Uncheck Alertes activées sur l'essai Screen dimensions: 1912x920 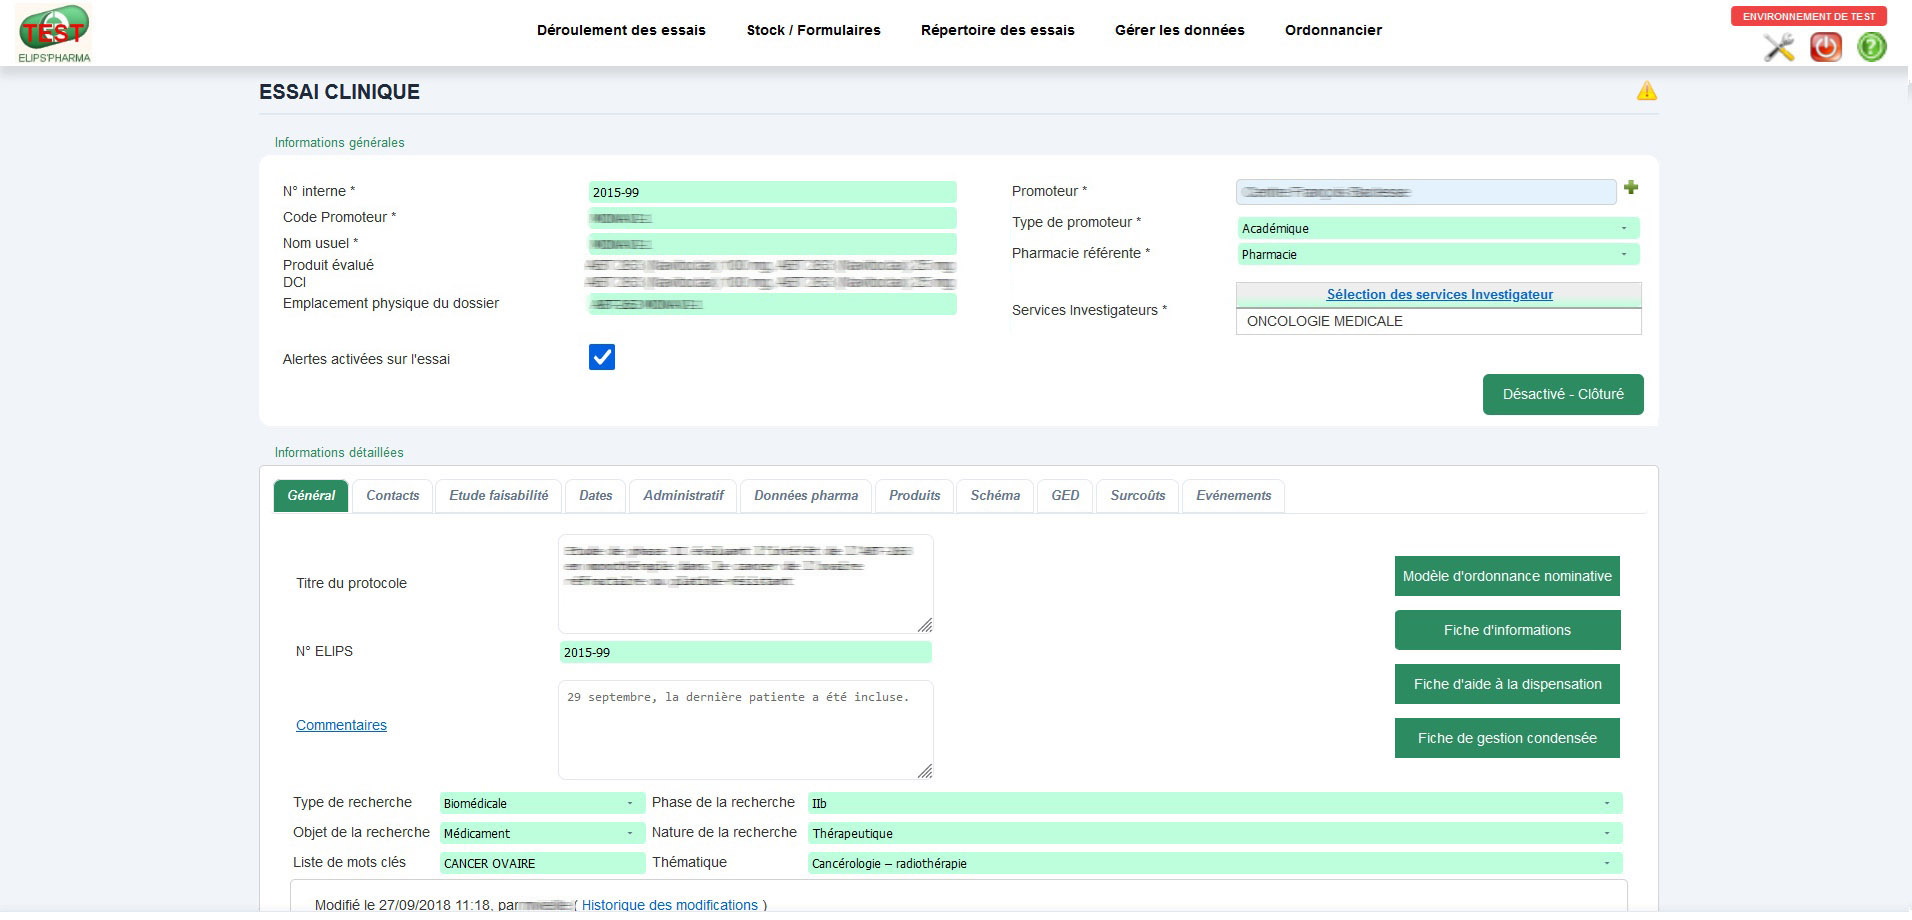pos(601,357)
